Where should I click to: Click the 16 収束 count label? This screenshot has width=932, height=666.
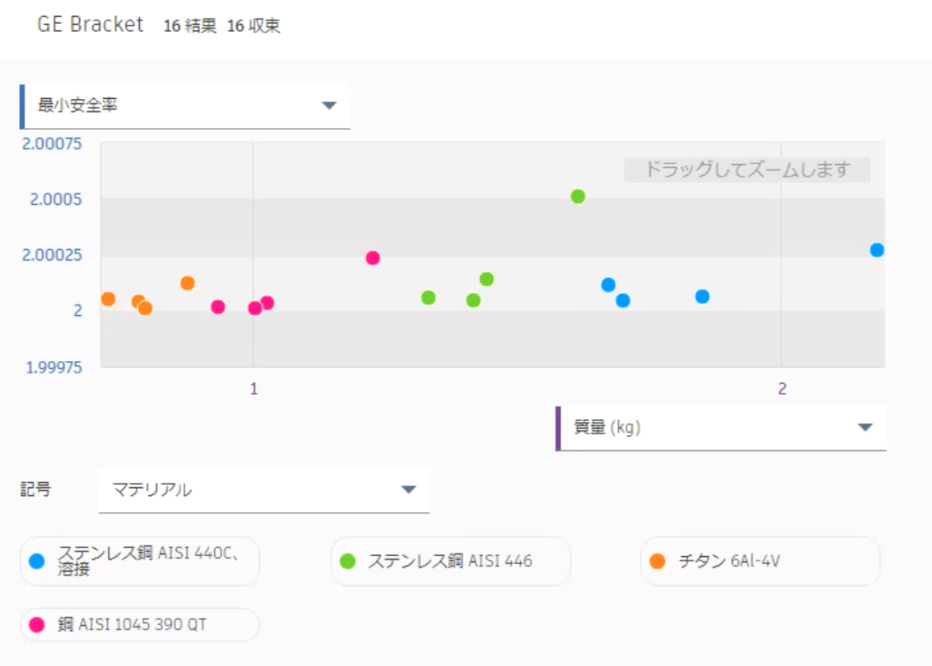coord(254,26)
